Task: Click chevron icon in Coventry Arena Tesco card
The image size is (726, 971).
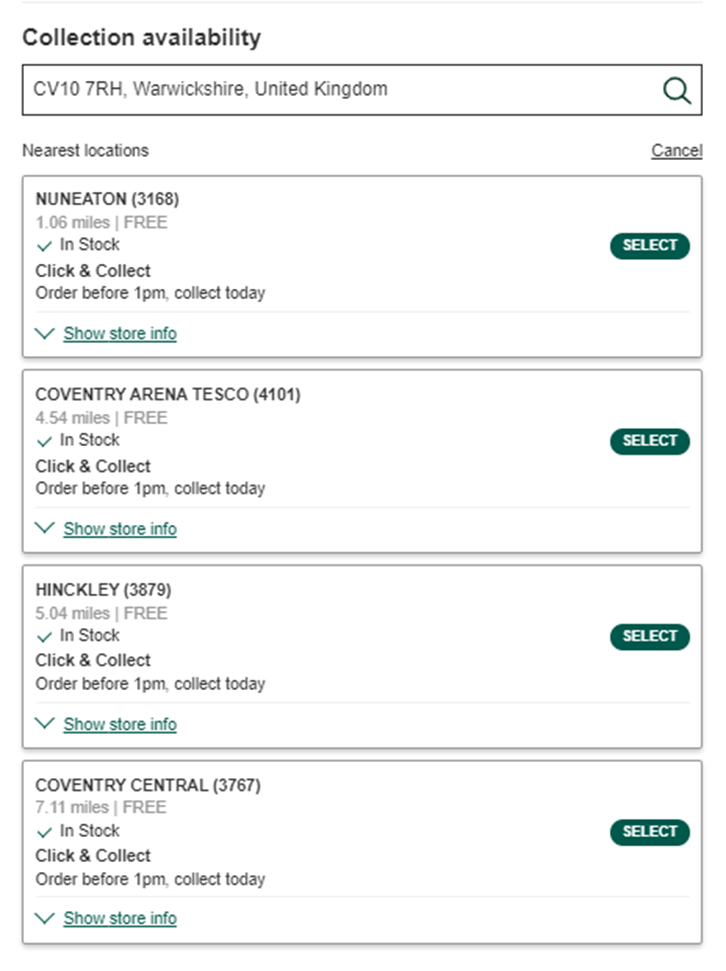Action: click(x=45, y=528)
